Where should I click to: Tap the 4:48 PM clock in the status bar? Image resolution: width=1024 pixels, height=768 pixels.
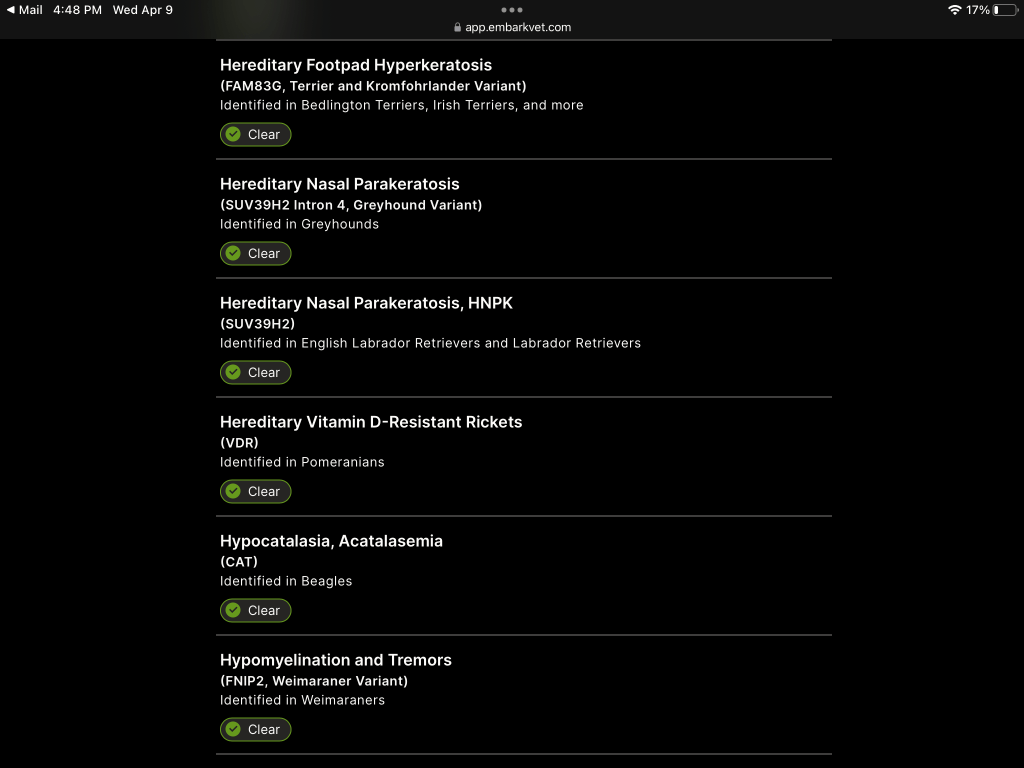[x=78, y=10]
